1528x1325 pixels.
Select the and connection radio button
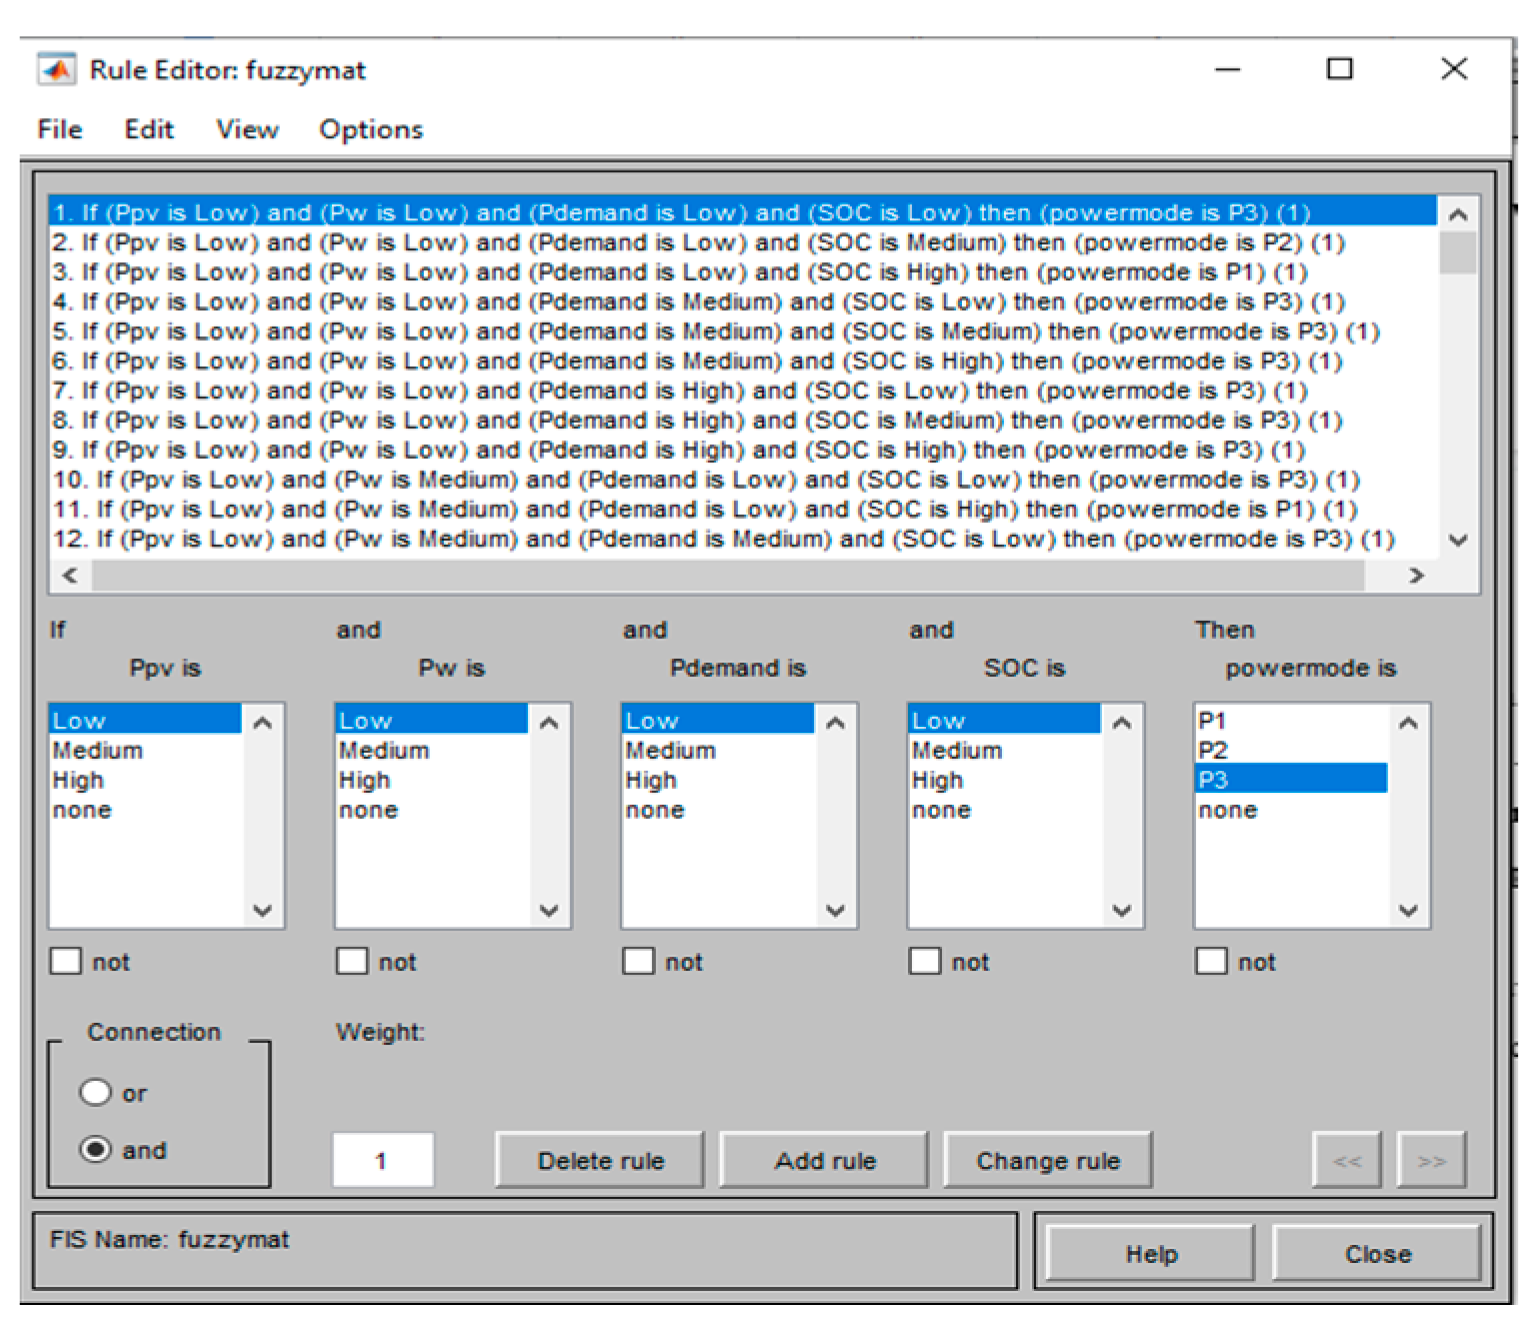tap(96, 1149)
